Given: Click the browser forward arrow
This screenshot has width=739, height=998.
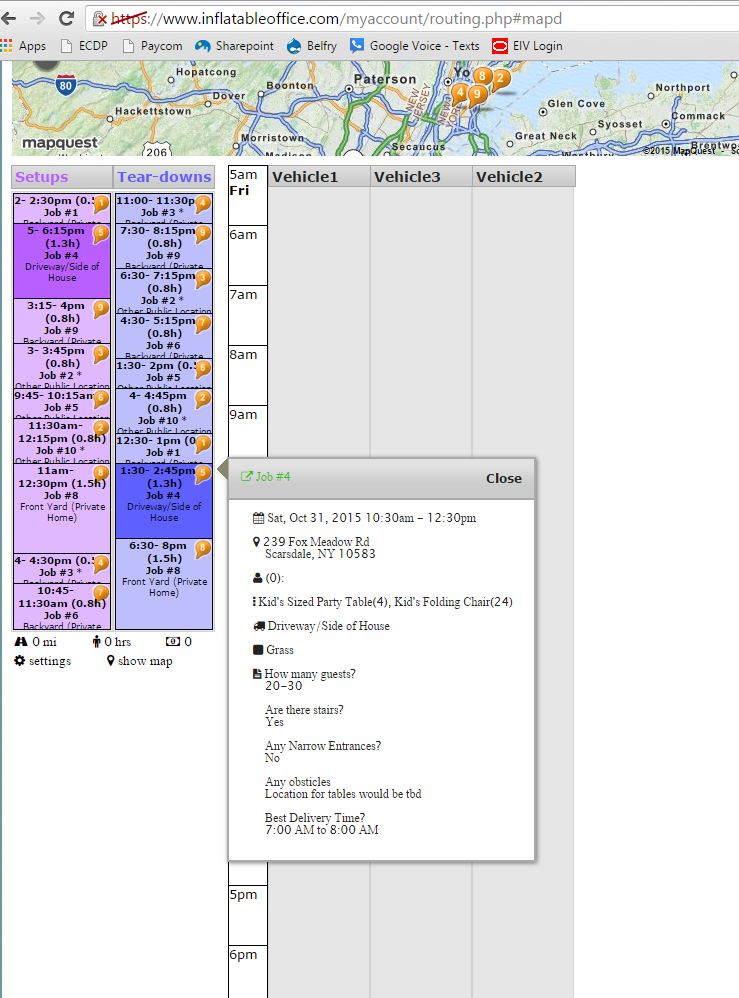Looking at the screenshot, I should click(x=37, y=18).
